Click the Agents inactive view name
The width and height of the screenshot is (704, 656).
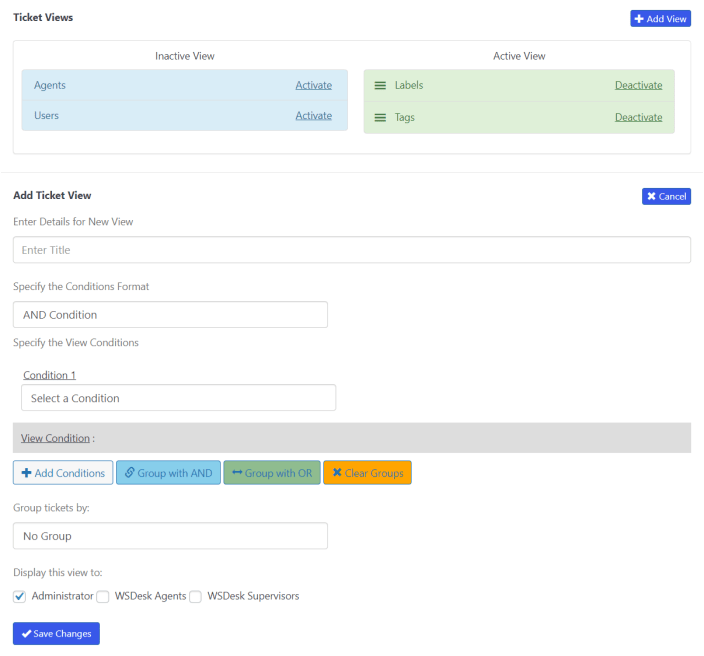(50, 85)
